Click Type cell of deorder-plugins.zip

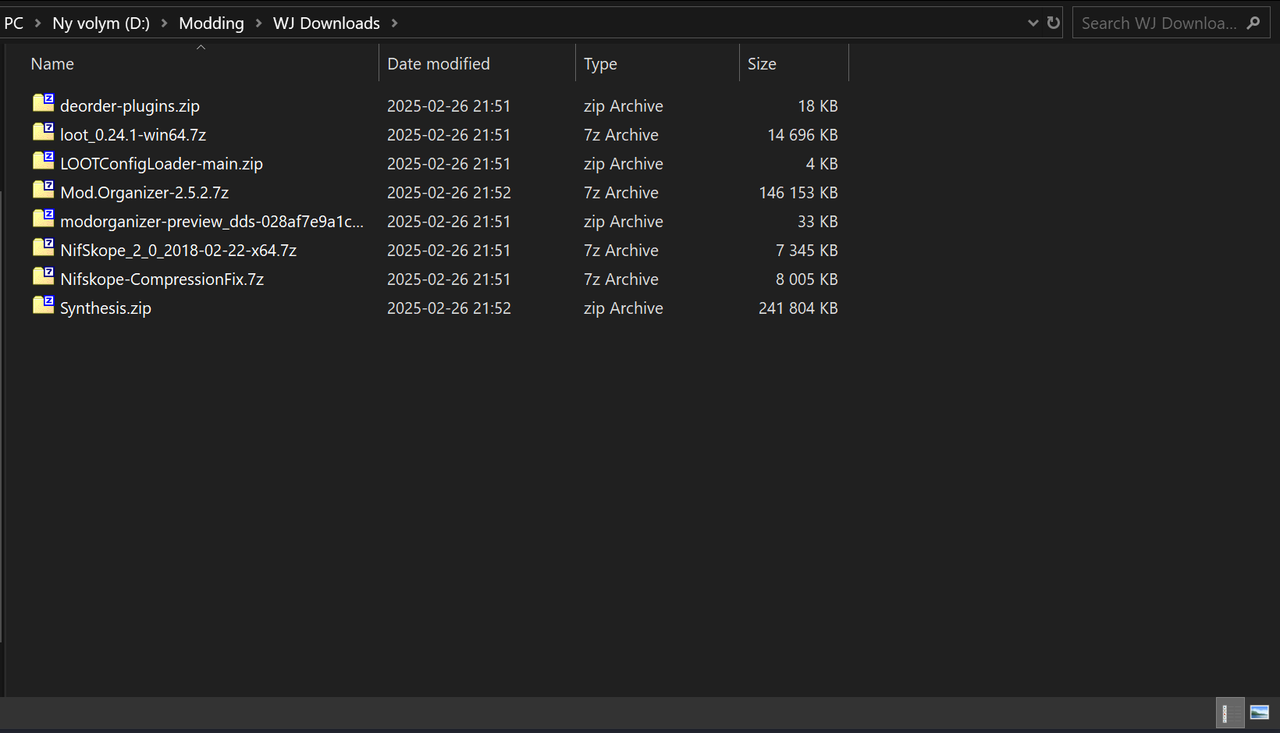(x=624, y=106)
